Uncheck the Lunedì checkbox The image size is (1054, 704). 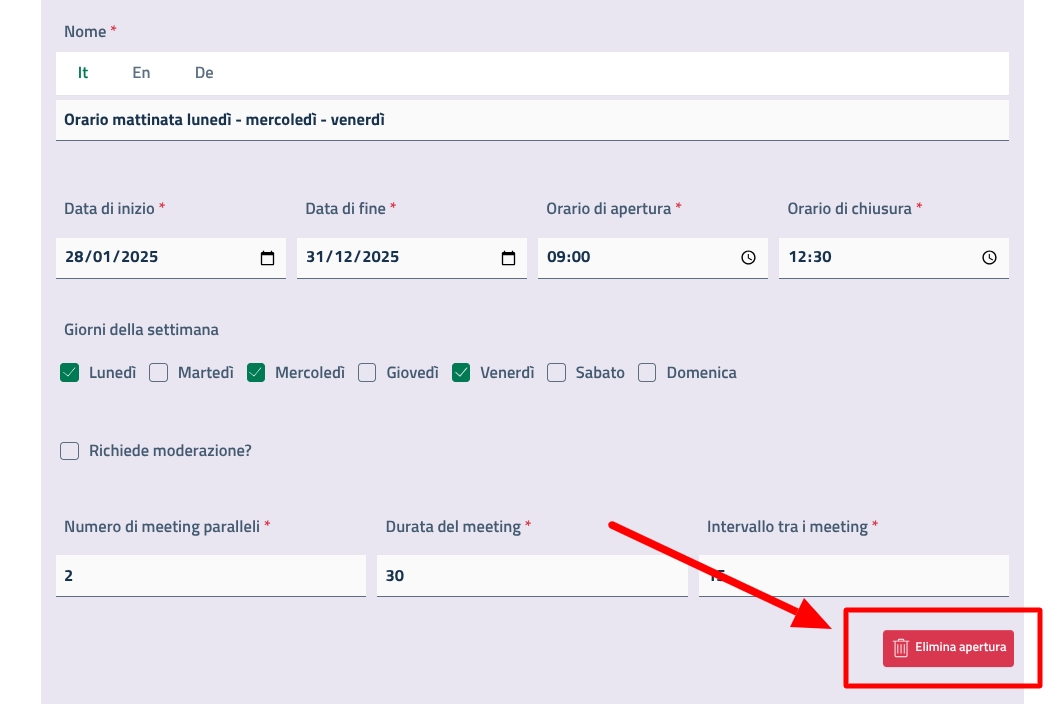point(70,373)
